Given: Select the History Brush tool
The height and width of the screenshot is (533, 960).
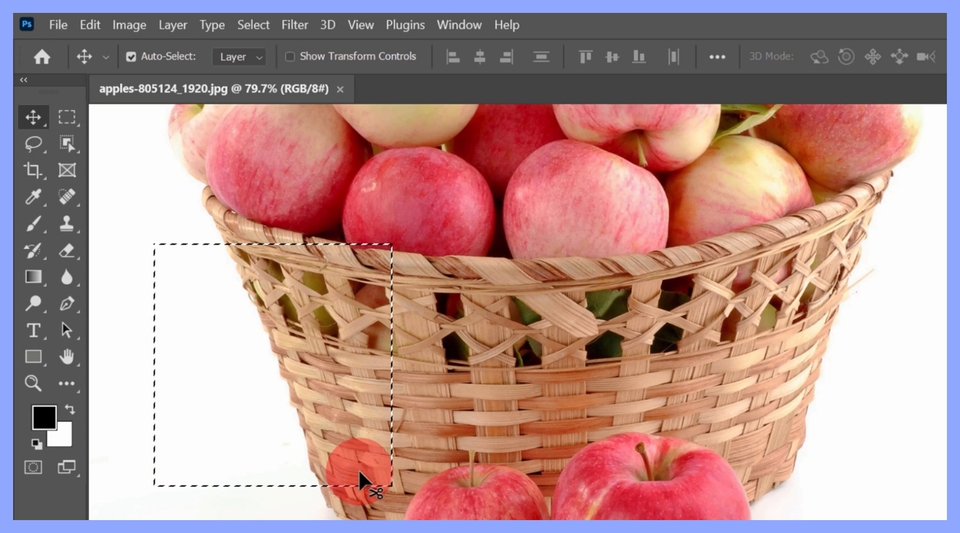Looking at the screenshot, I should click(33, 251).
